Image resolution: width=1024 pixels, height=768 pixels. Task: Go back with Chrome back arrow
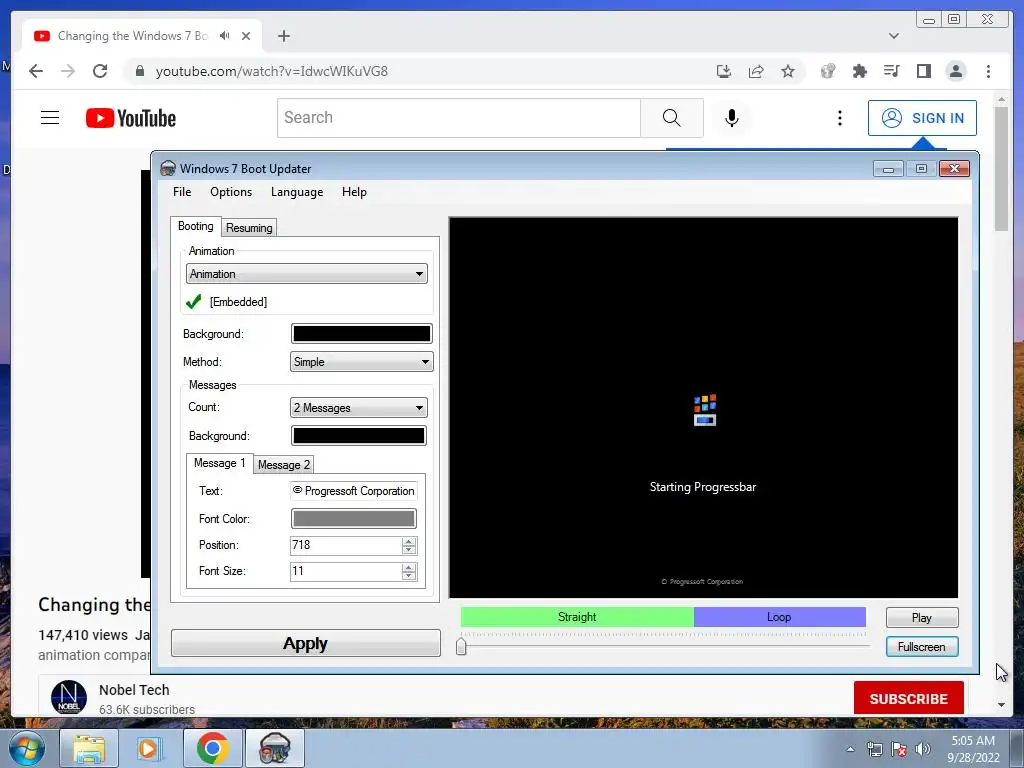[36, 71]
